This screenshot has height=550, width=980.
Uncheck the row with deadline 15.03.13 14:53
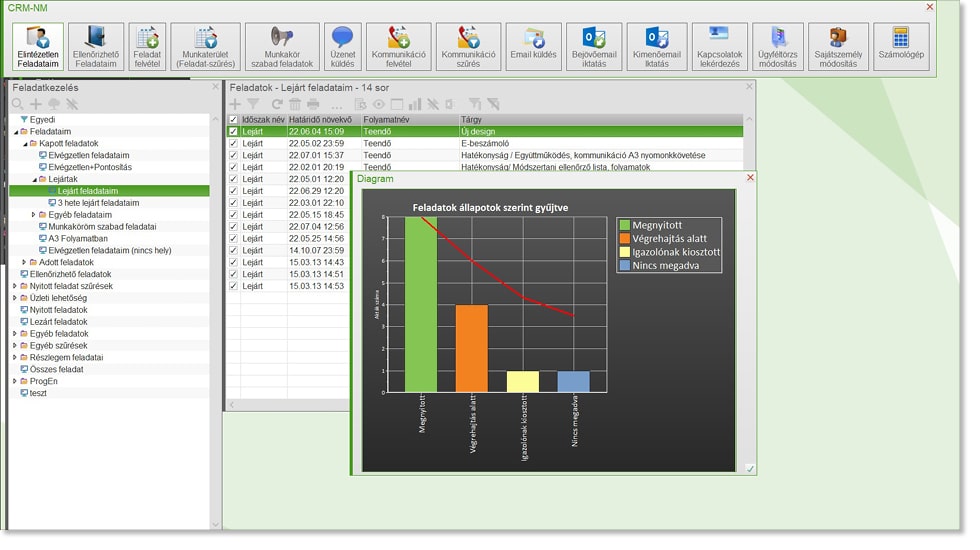click(233, 286)
